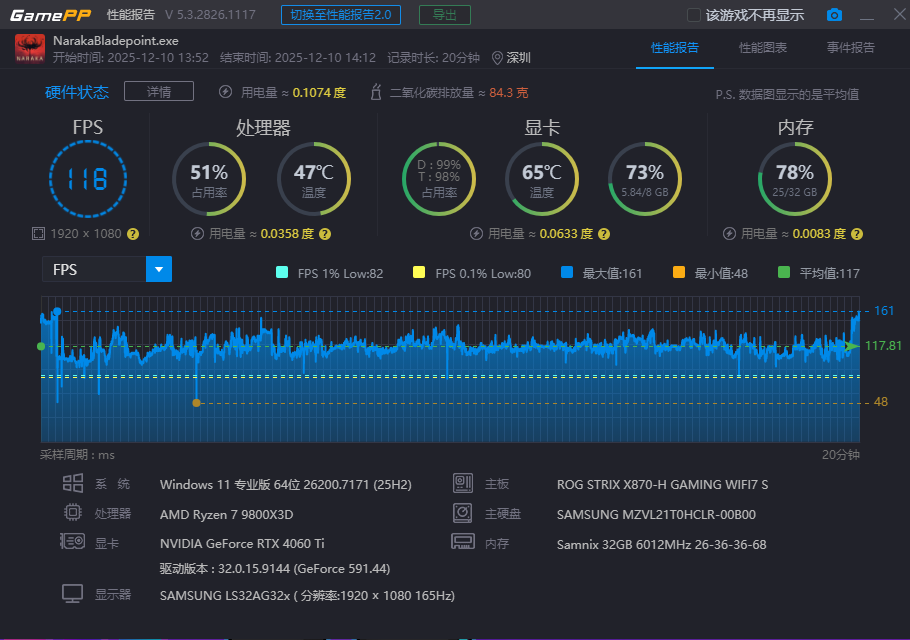Click the Naraka Bladepoint game icon
Image resolution: width=910 pixels, height=640 pixels.
(x=30, y=48)
